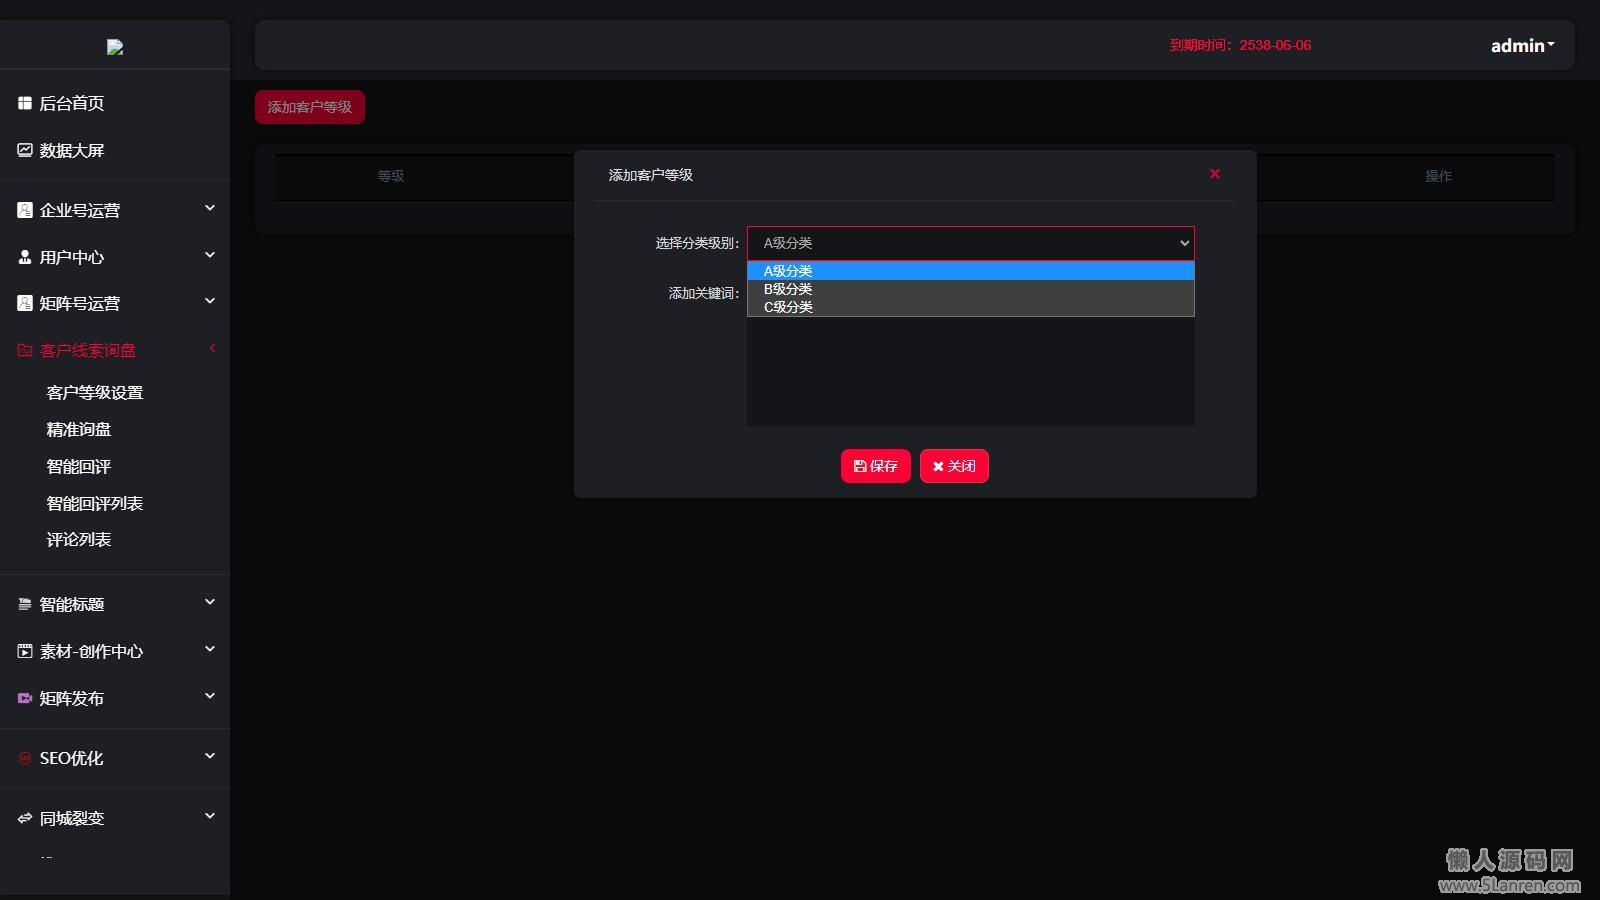Choose C级分类 option in the list
Screen dimensions: 1600x900
(x=788, y=307)
